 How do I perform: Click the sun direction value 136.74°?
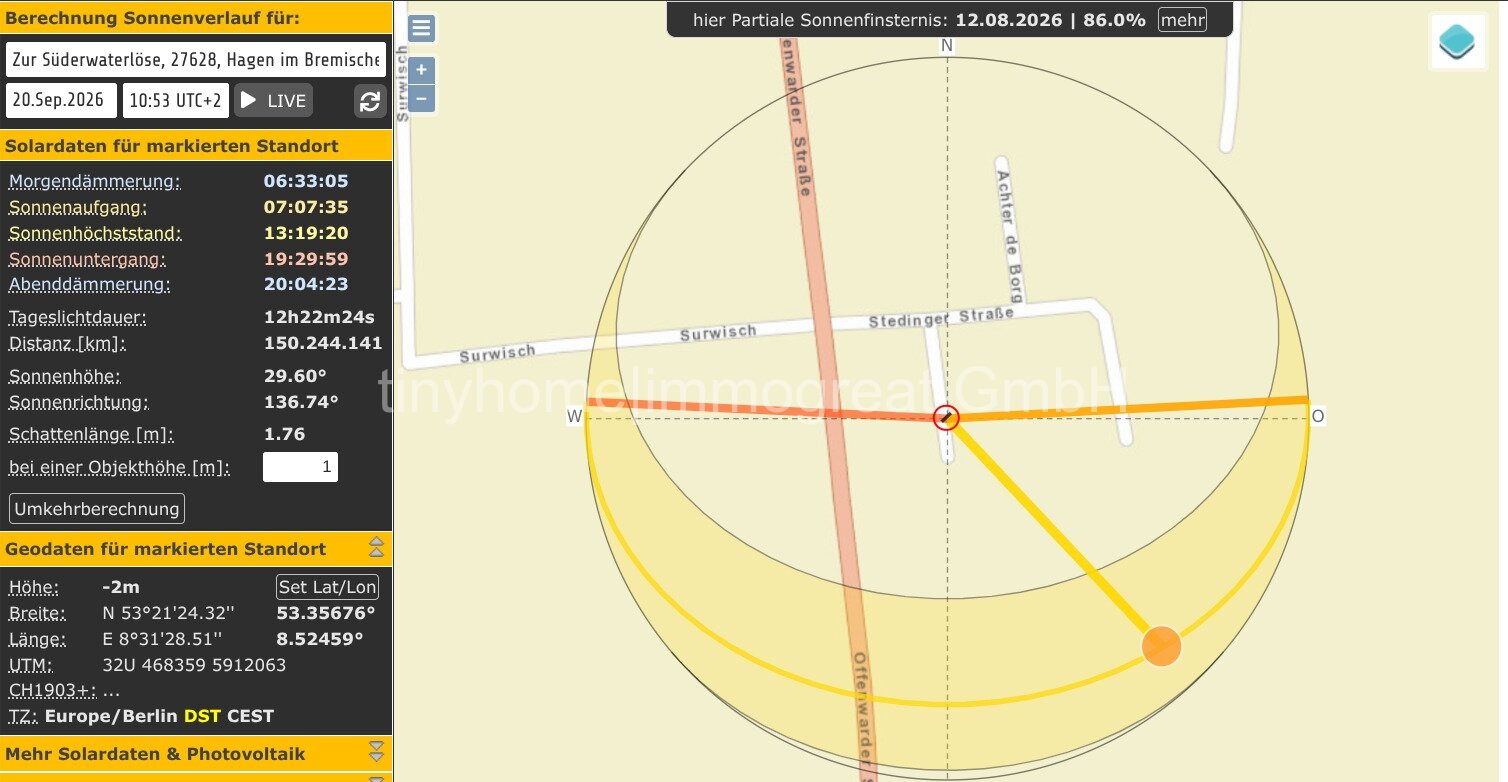click(301, 403)
